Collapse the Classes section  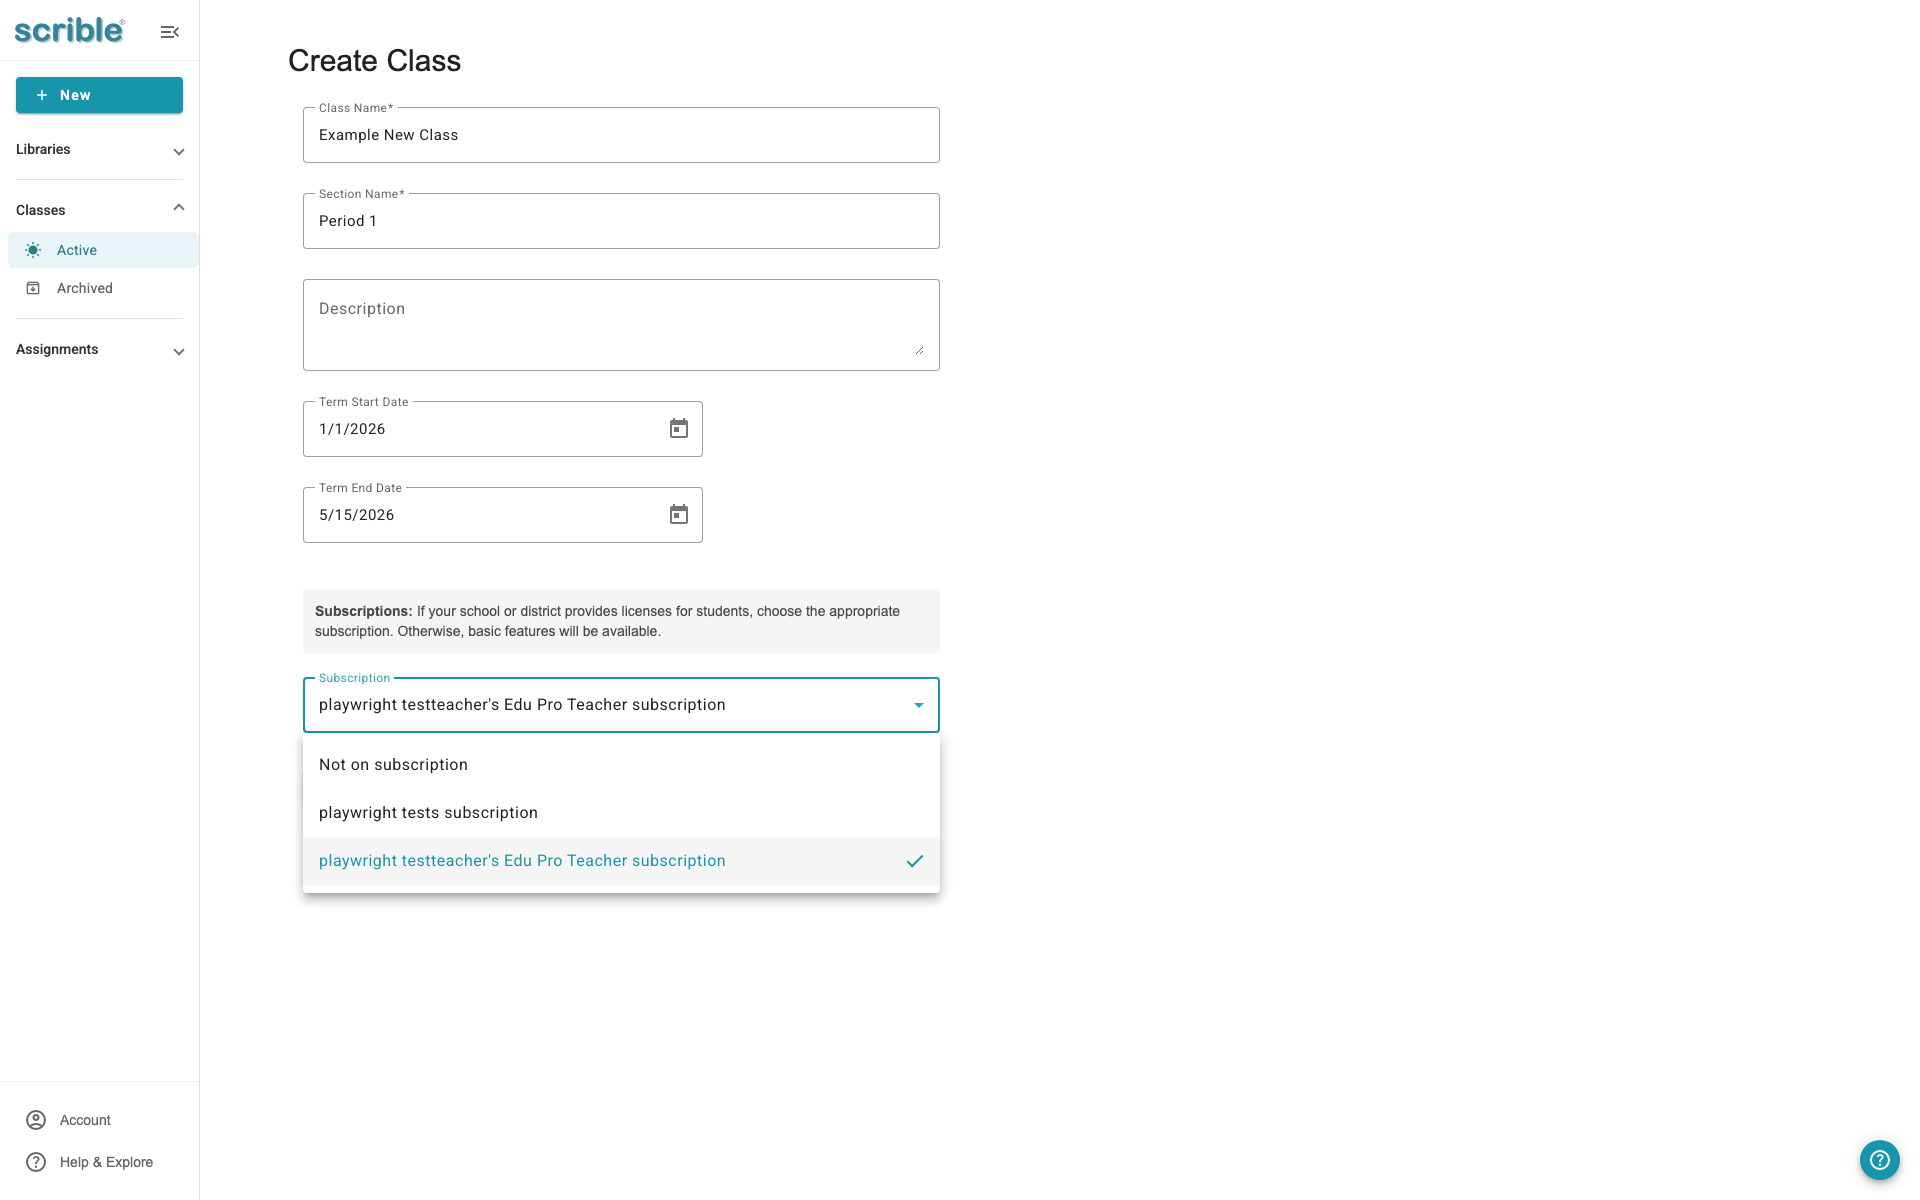[x=178, y=207]
